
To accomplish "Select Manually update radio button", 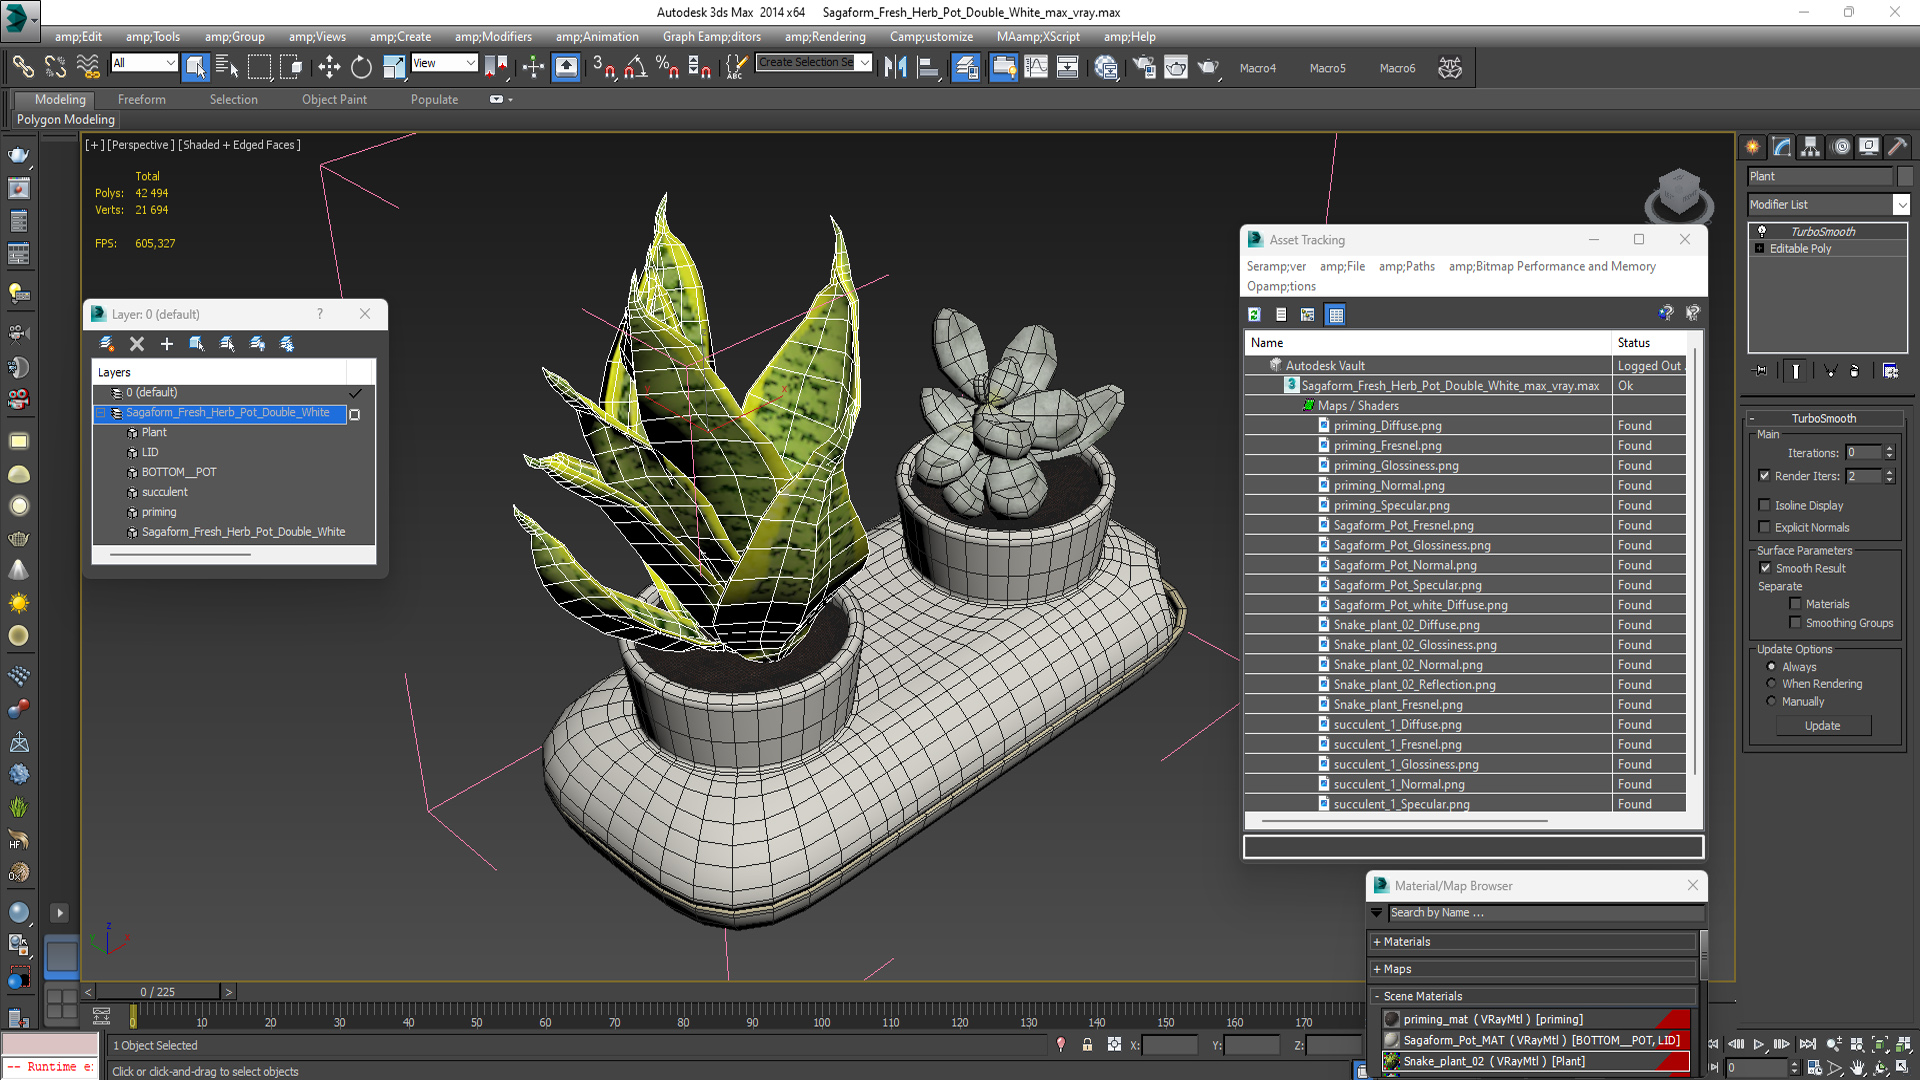I will coord(1771,701).
